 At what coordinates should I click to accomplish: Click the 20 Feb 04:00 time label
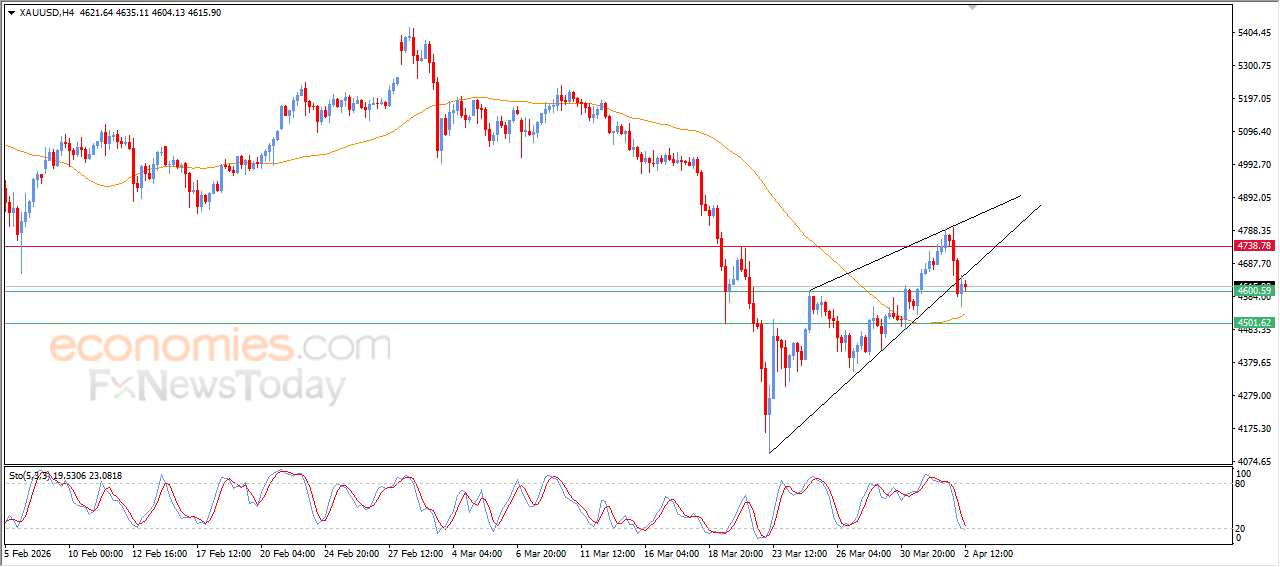pos(287,553)
